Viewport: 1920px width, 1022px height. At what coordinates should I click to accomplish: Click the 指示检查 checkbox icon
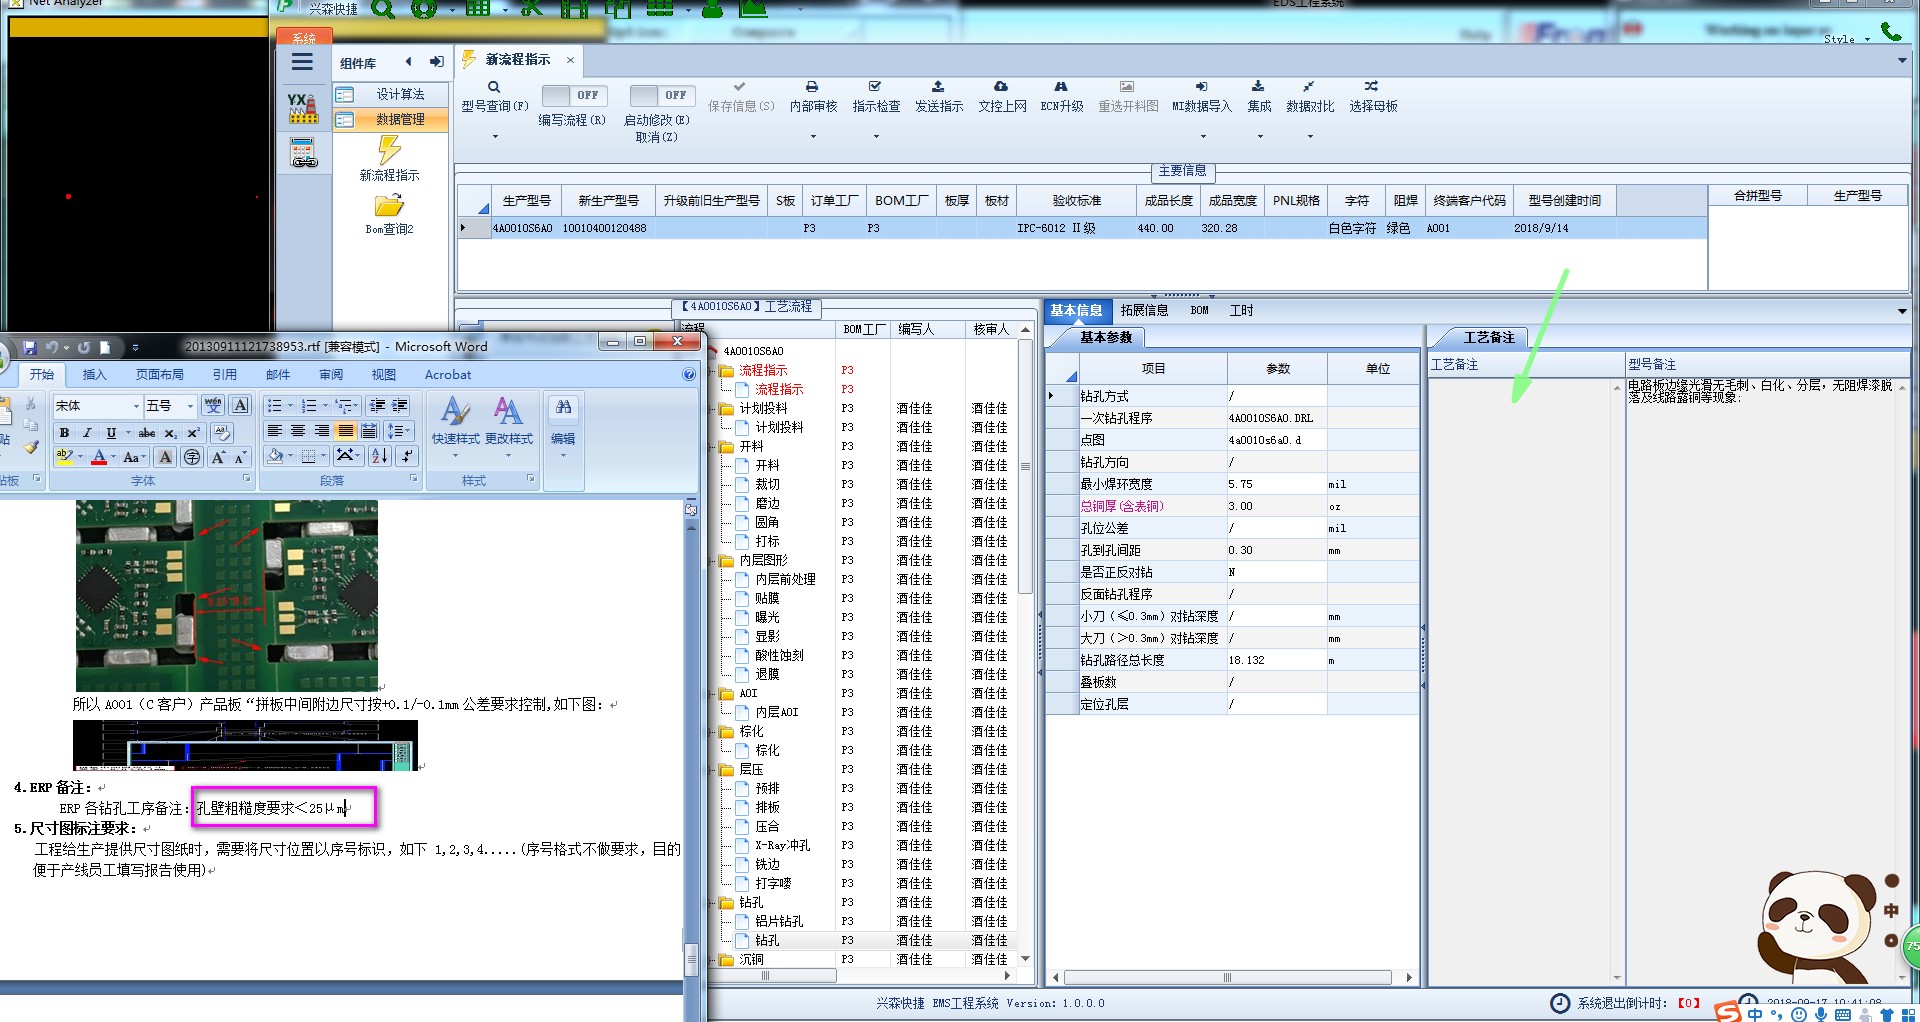(875, 87)
